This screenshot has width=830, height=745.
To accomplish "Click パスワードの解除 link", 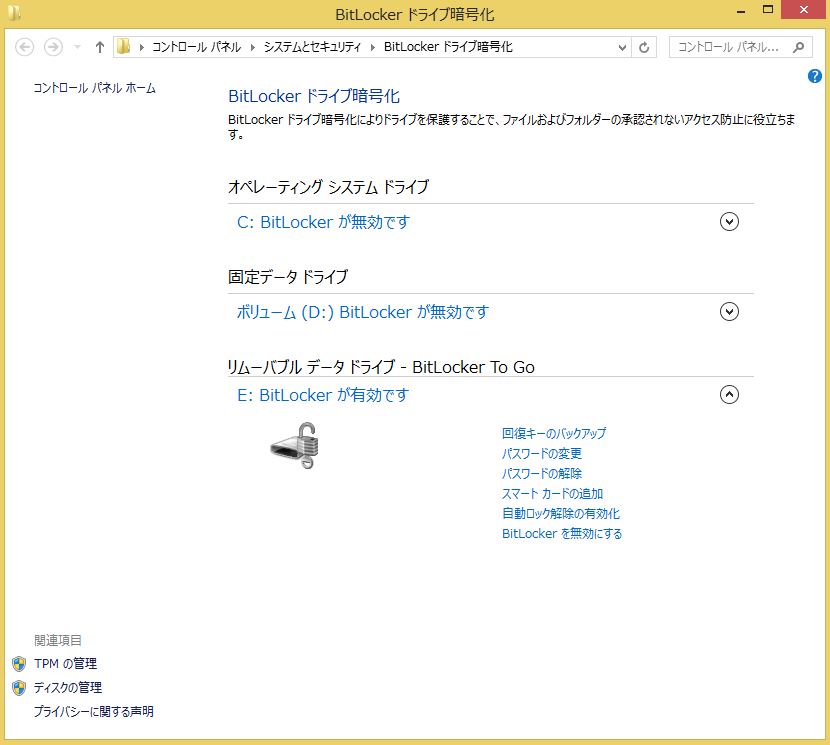I will click(542, 473).
